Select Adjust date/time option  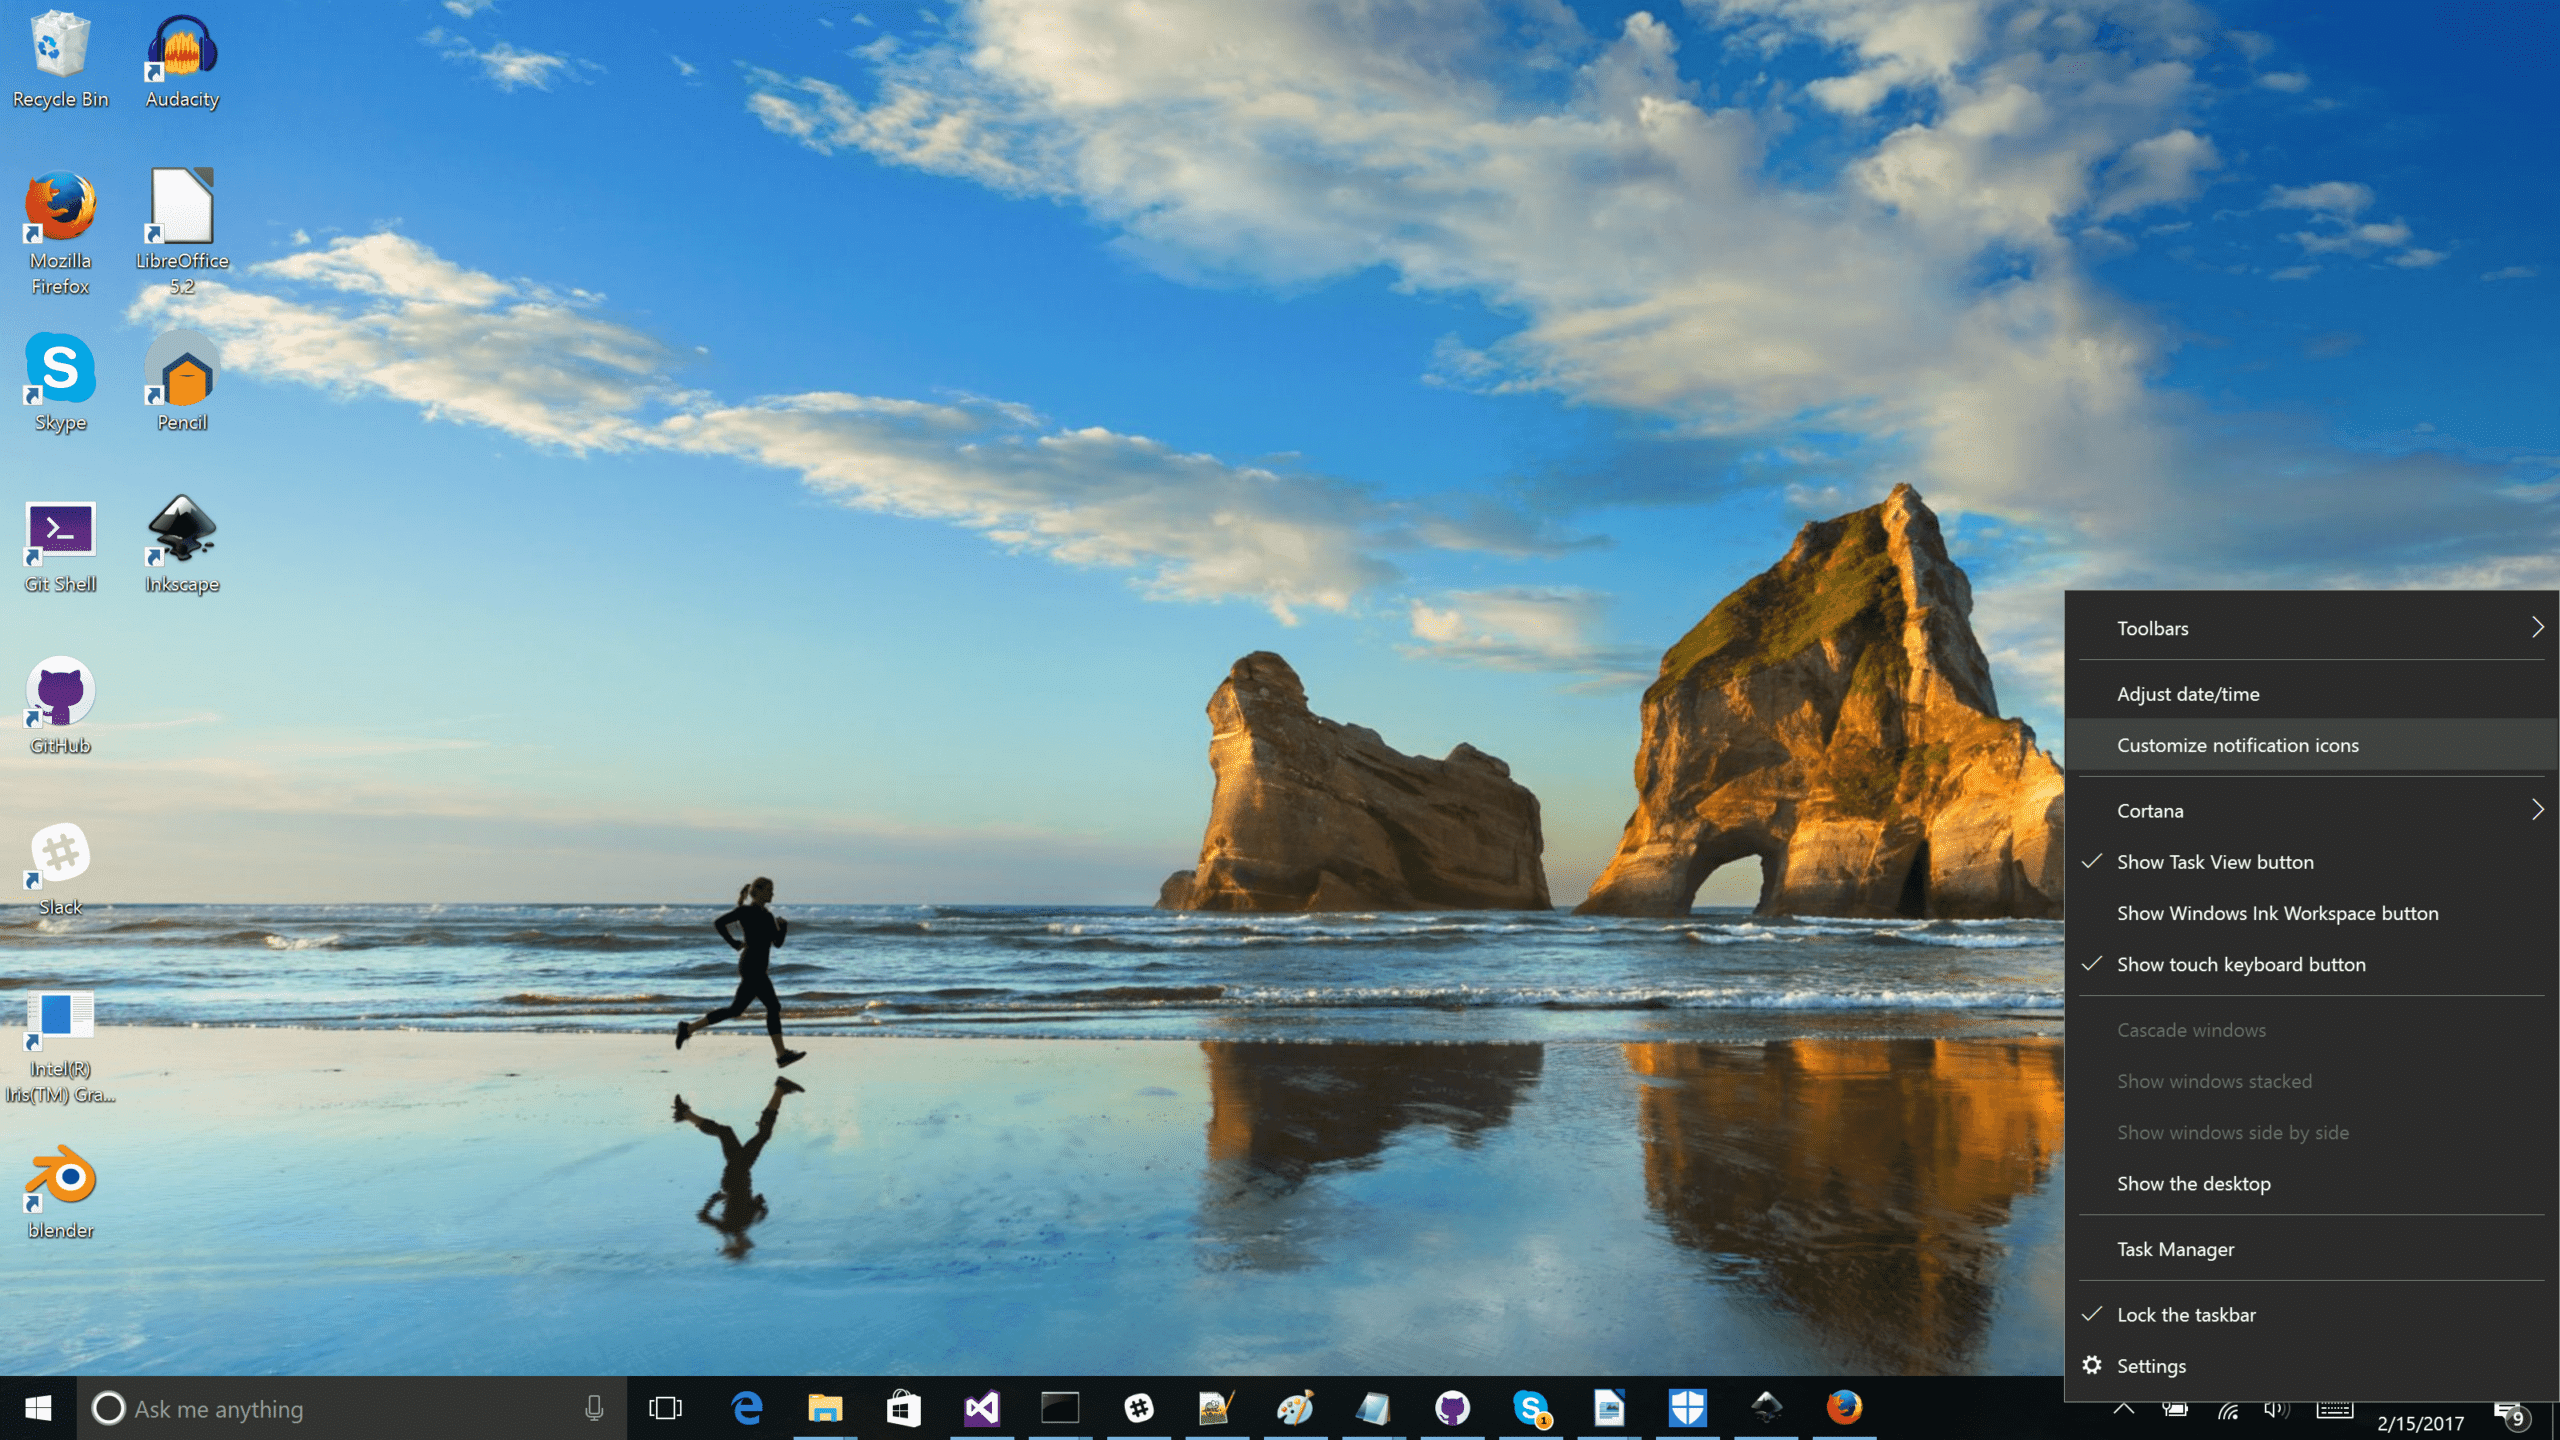tap(2187, 693)
